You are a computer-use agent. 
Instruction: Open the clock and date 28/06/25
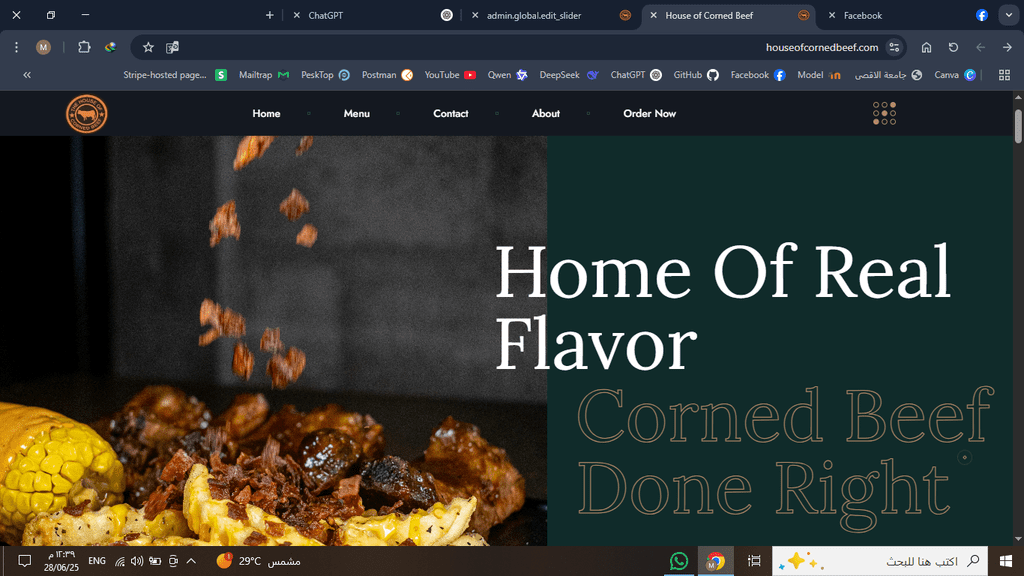(x=61, y=561)
